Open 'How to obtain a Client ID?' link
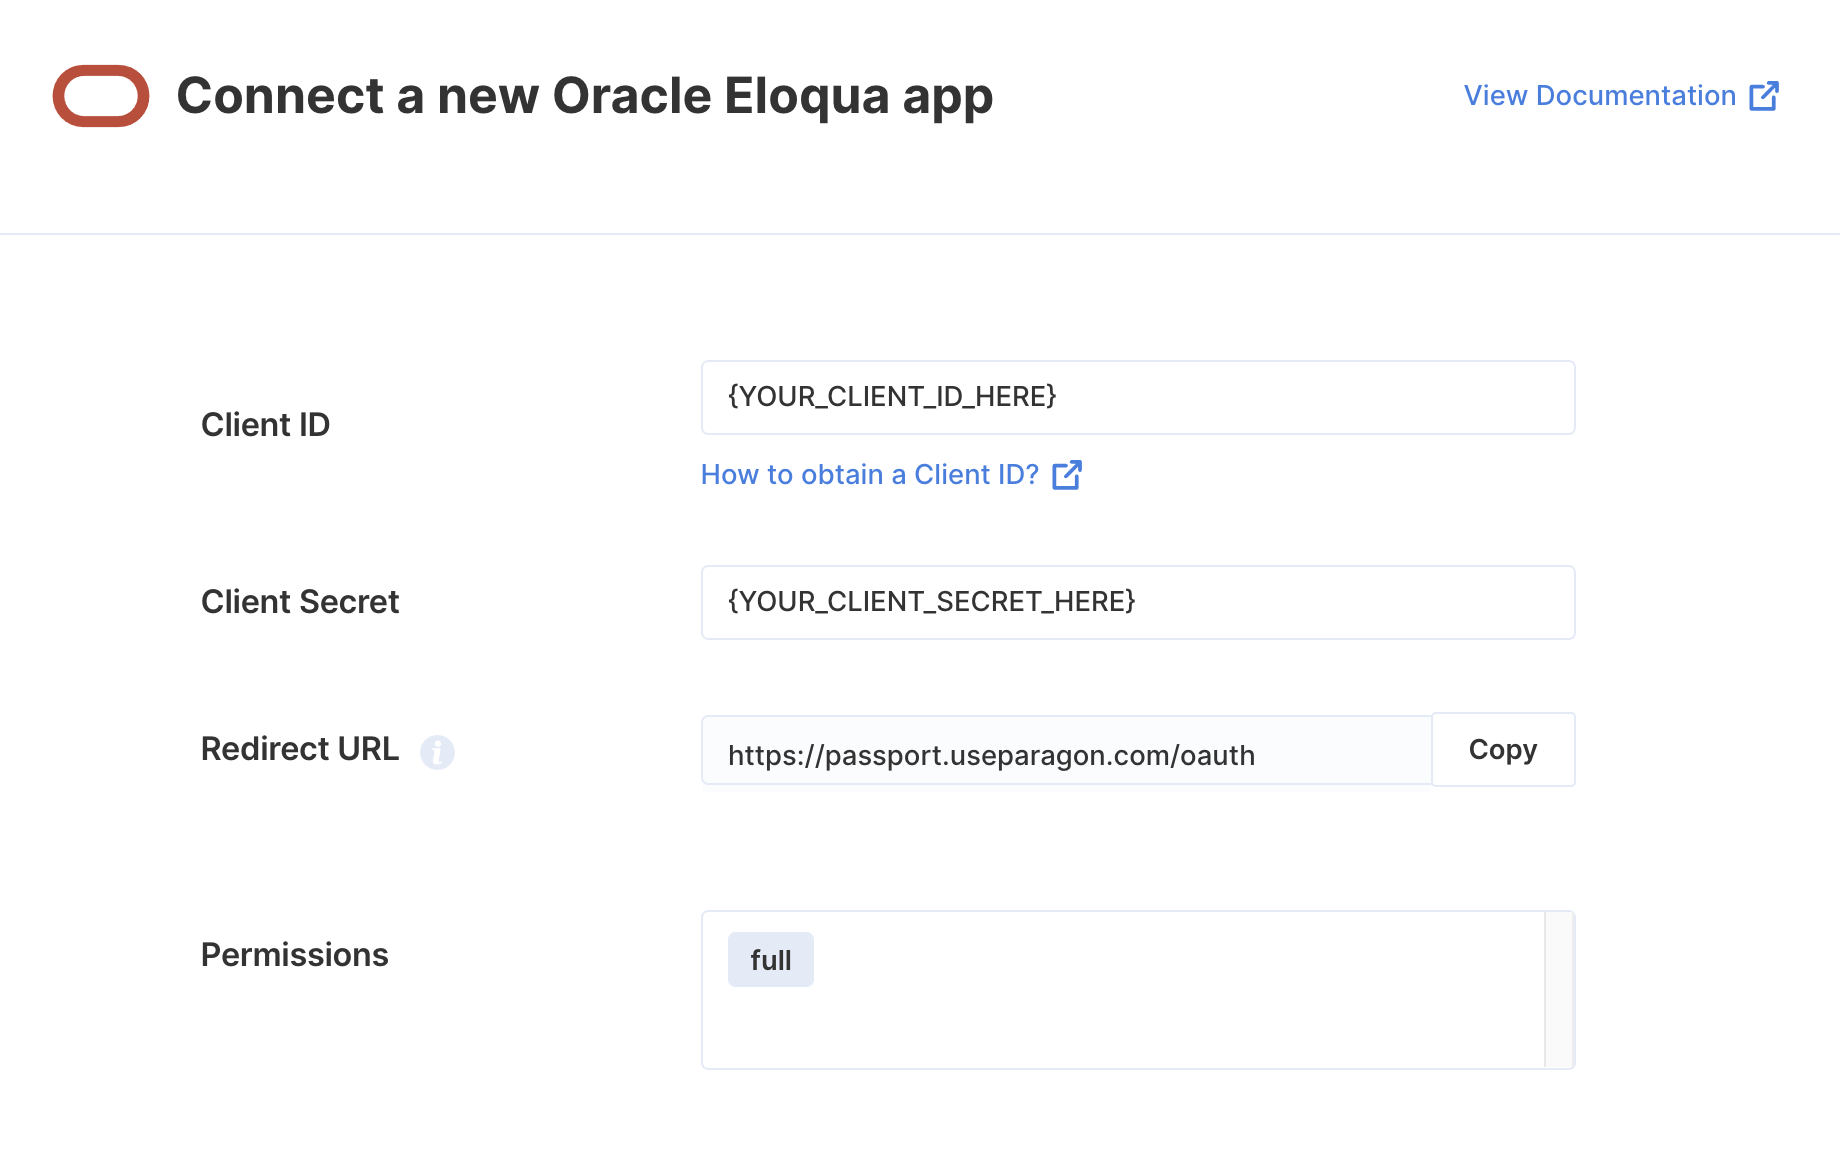The width and height of the screenshot is (1840, 1176). (x=891, y=475)
